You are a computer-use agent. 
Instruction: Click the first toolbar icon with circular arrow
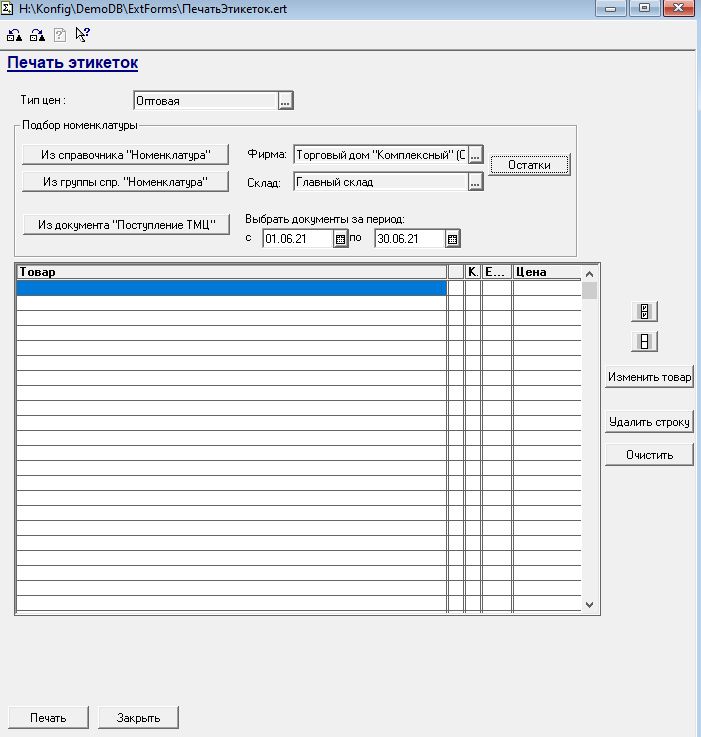[14, 34]
